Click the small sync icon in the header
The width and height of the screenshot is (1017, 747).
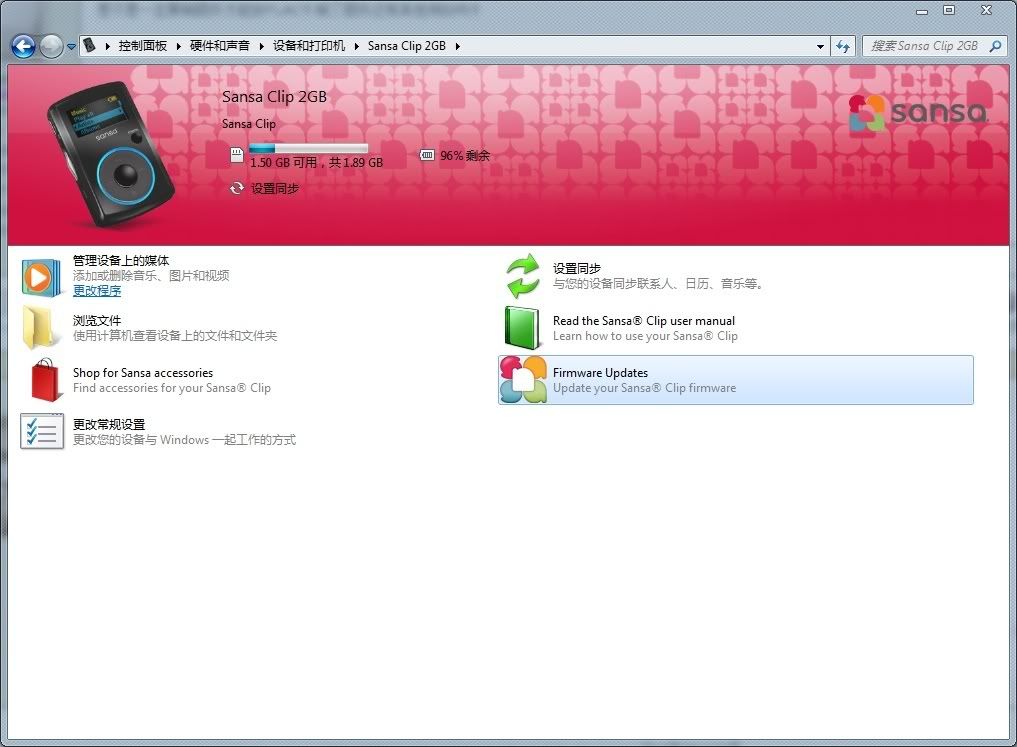pos(237,188)
